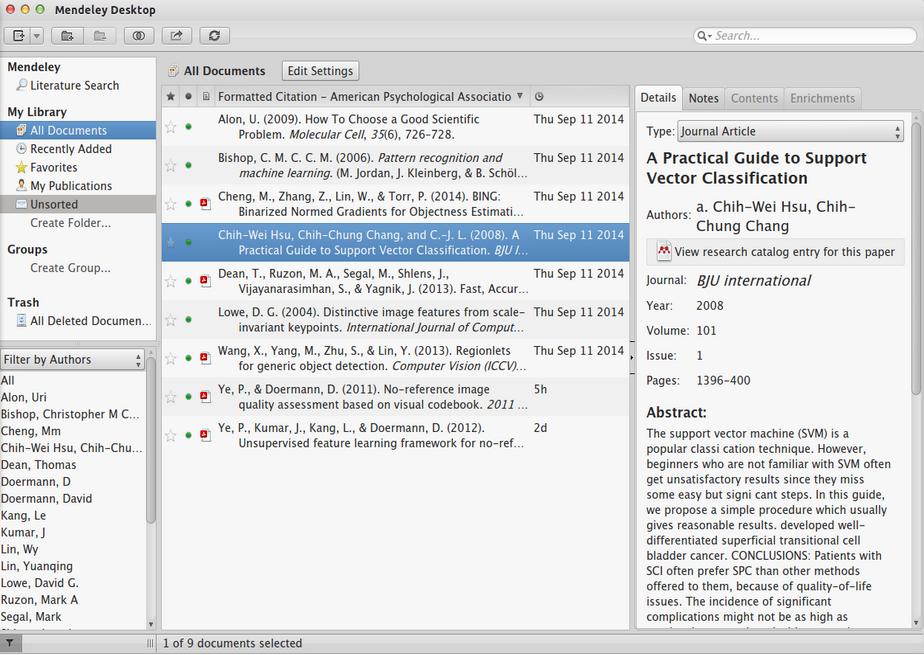Click the Related Documents toolbar icon
Screen dimensions: 924x655
coord(138,36)
